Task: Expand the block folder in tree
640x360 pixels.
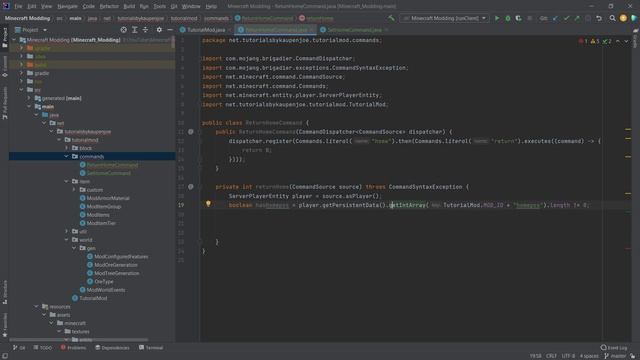Action: click(x=67, y=148)
